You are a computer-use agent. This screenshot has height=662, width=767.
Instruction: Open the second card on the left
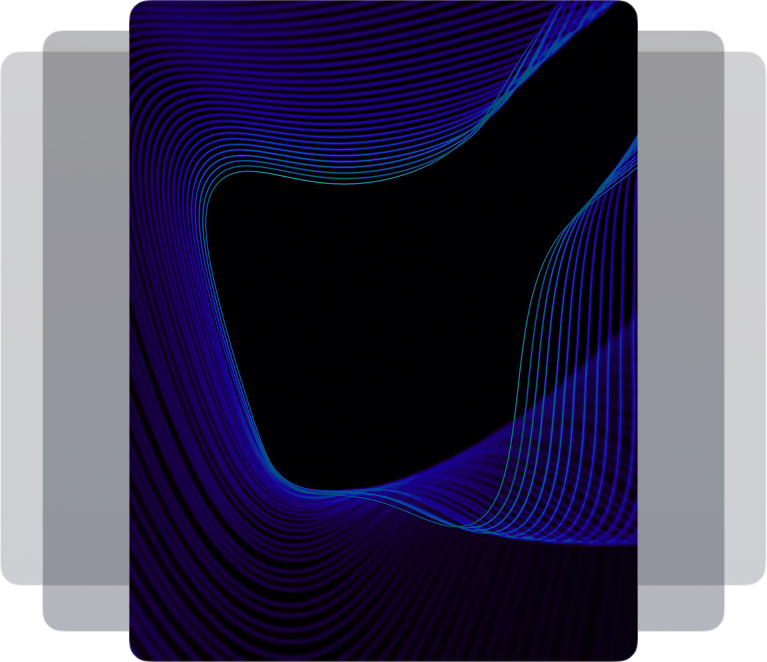click(x=86, y=330)
